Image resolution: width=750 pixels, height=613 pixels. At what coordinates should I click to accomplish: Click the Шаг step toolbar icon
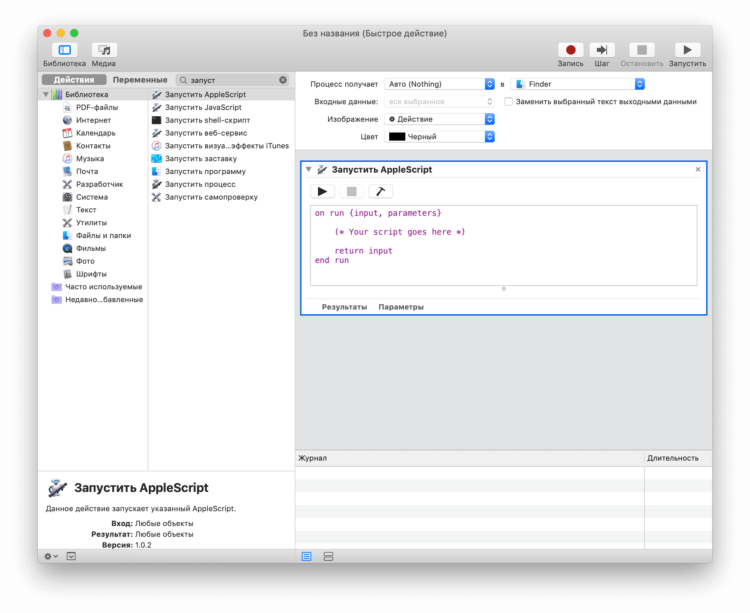point(602,50)
